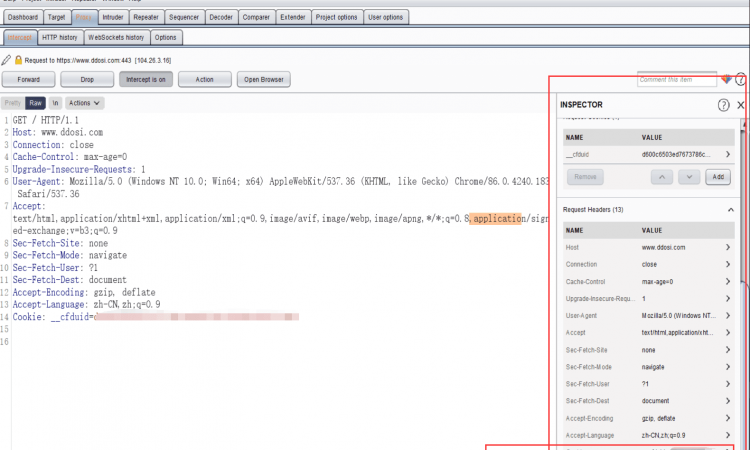This screenshot has width=750, height=450.
Task: Expand the Accept header row
Action: point(728,332)
